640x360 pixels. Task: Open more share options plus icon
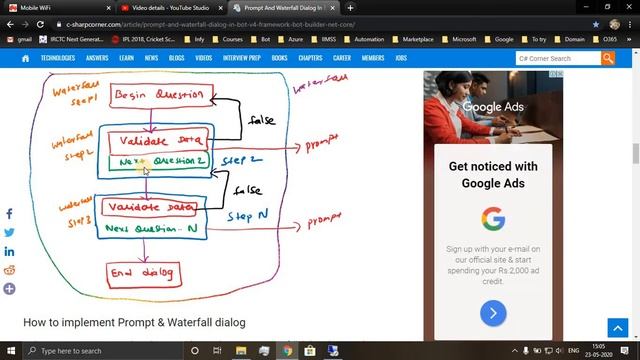[9, 289]
